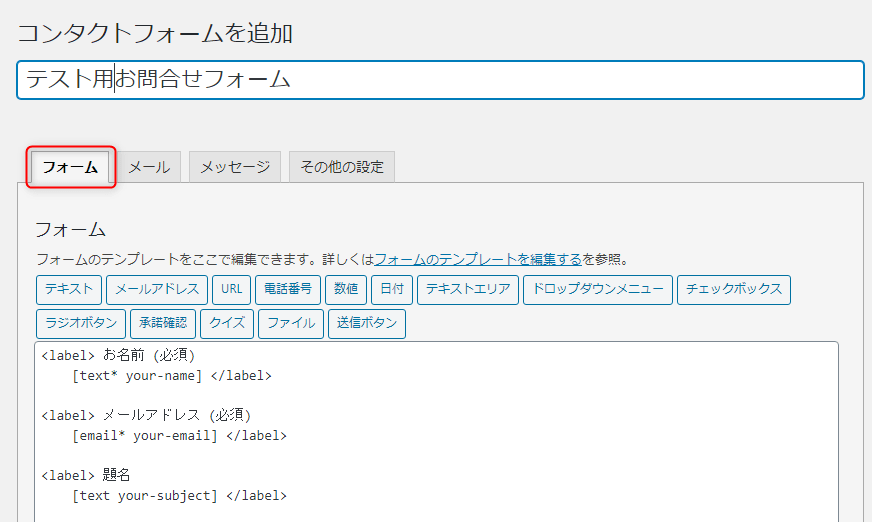Screen dimensions: 872x522
Task: Switch to the フォーム tab
Action: point(71,167)
